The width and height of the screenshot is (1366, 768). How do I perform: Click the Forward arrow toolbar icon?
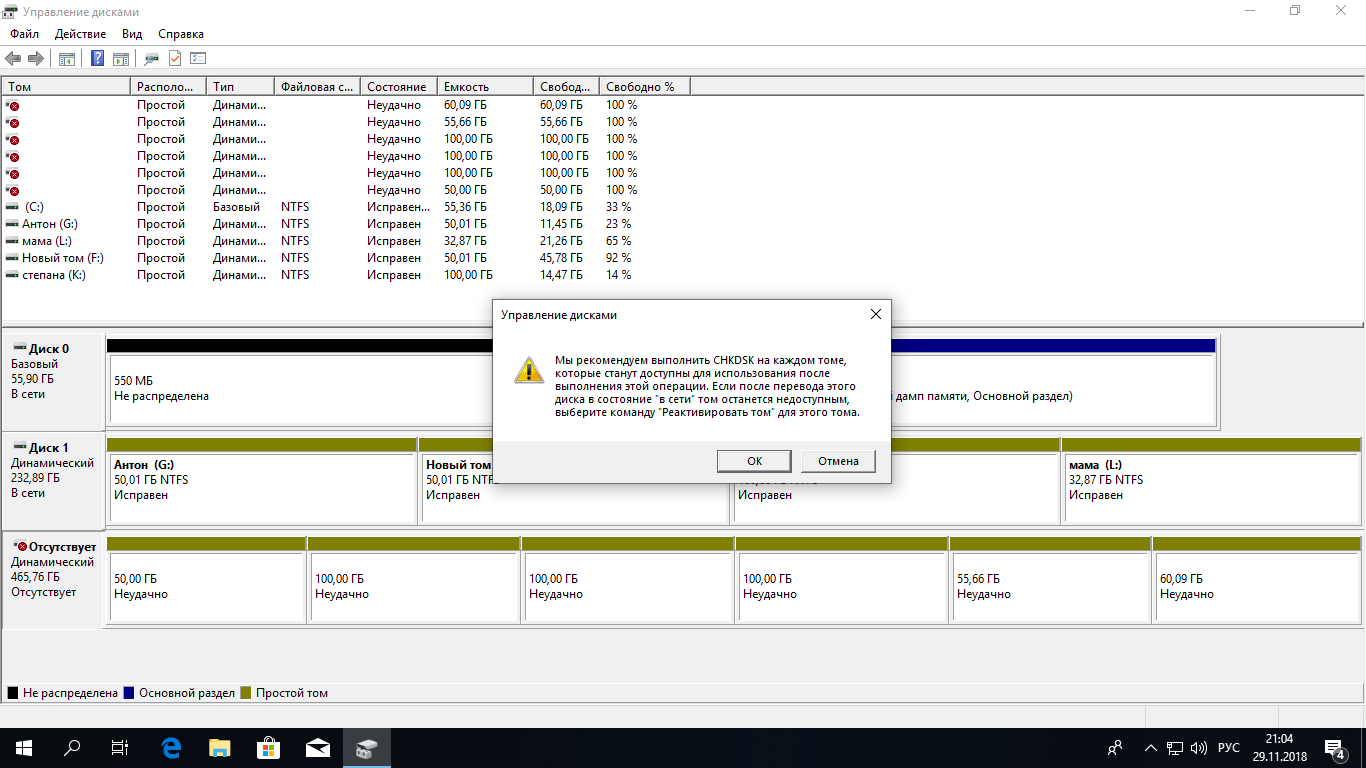pos(35,59)
